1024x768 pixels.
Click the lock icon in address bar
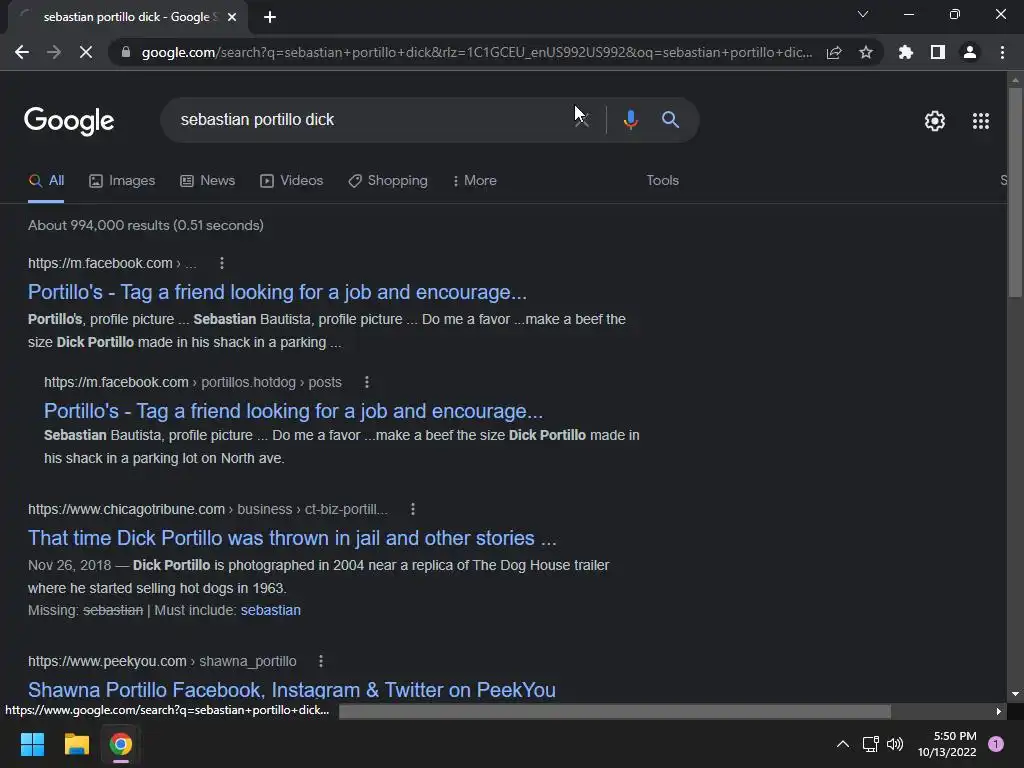[x=126, y=52]
